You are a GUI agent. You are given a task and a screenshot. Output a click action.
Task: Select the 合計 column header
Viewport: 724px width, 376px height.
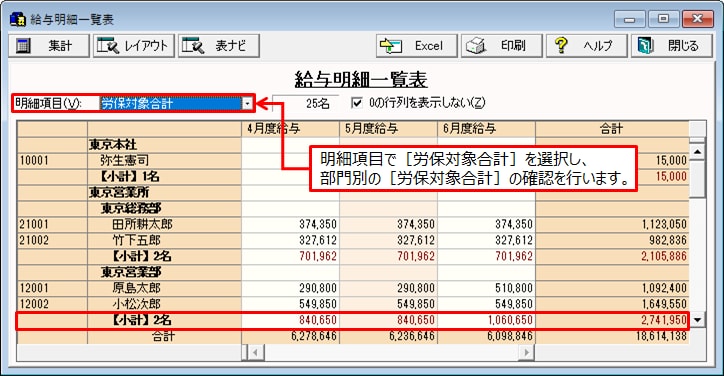(612, 129)
